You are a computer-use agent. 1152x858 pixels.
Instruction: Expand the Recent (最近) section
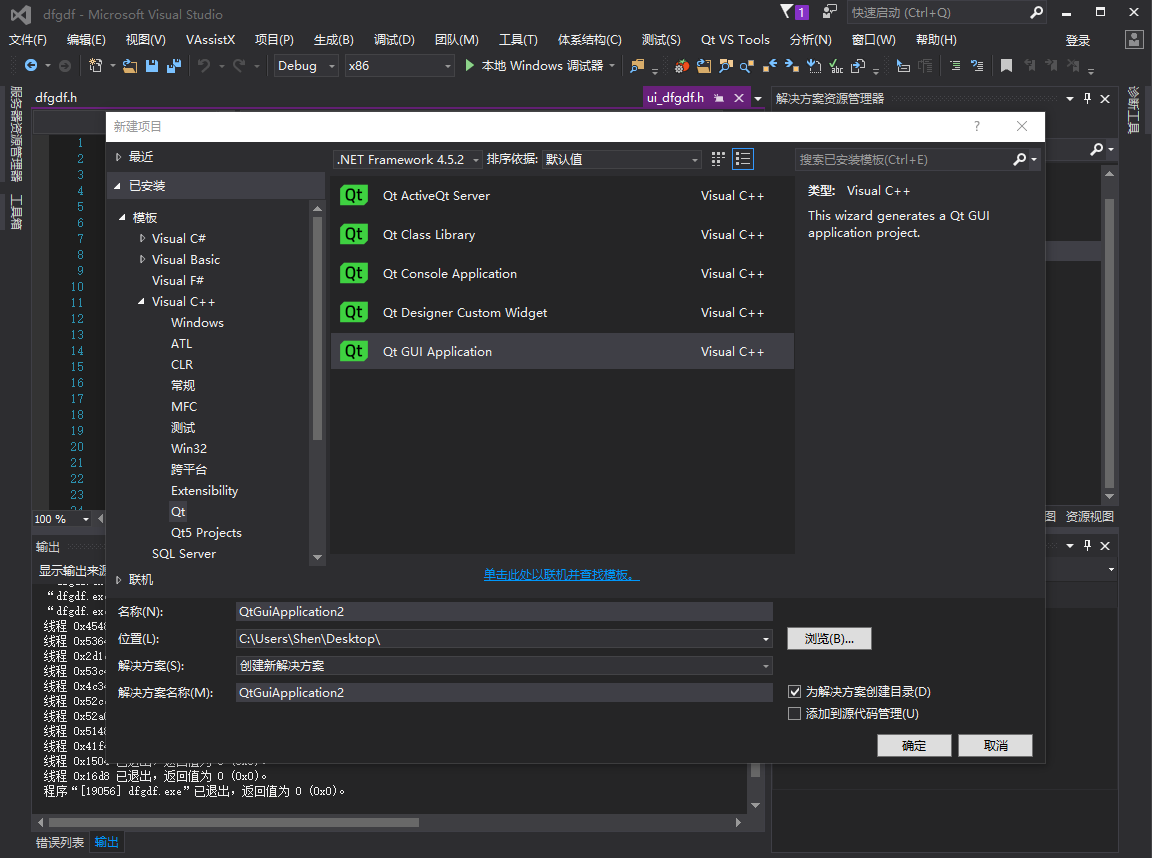(x=118, y=156)
